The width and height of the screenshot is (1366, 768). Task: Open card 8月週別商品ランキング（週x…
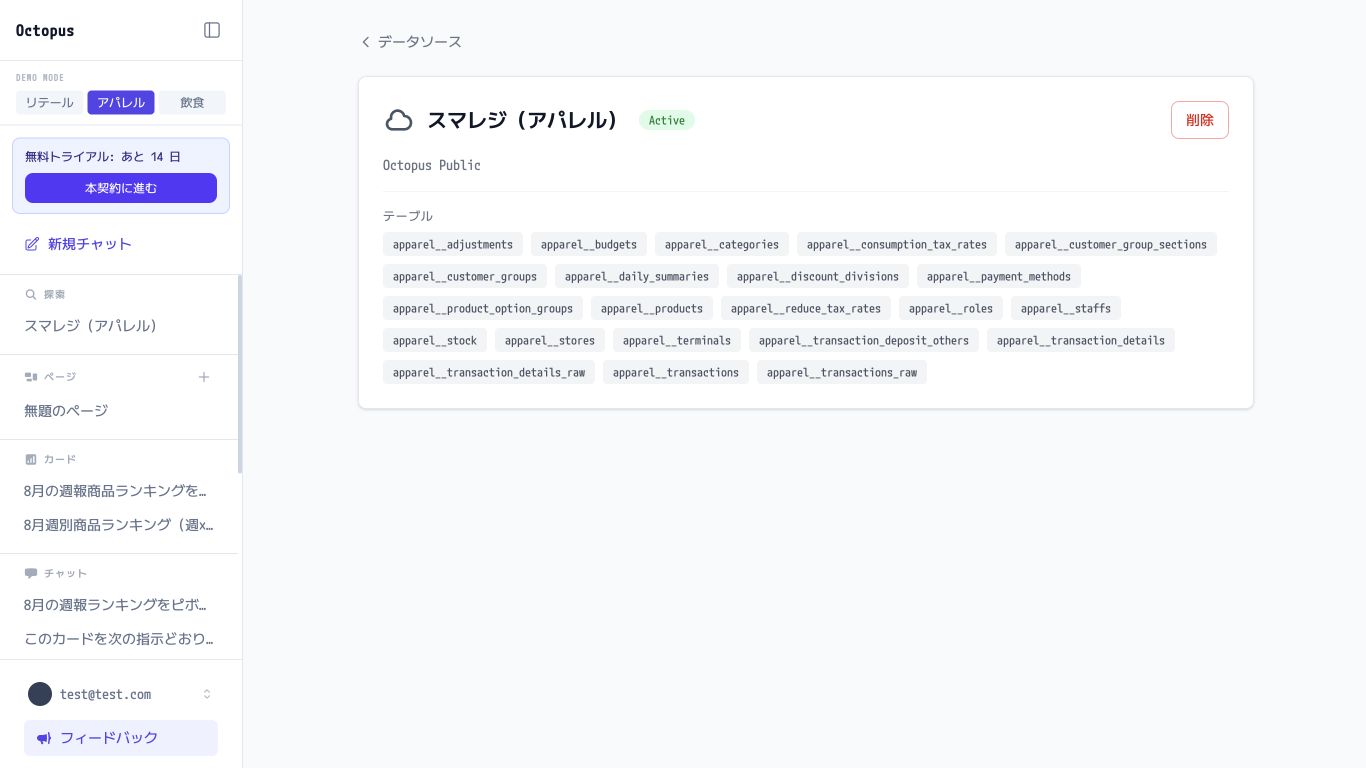(x=120, y=525)
